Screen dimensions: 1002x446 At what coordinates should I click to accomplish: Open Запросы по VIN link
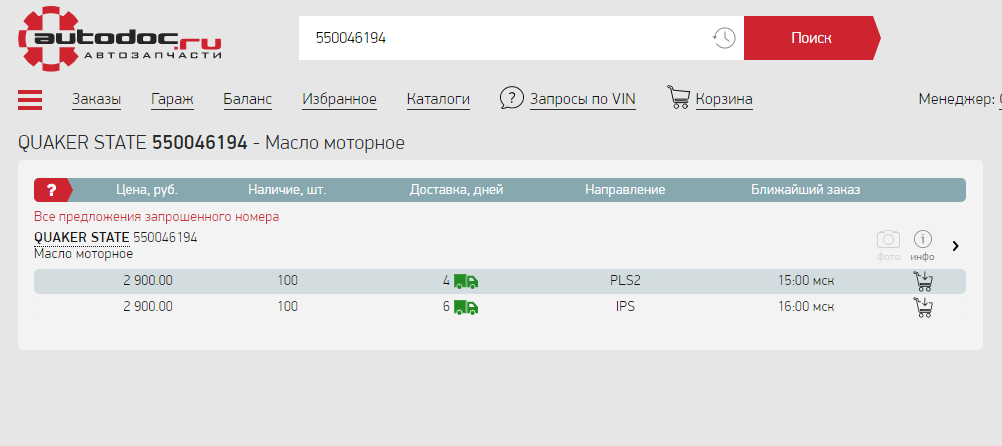(x=583, y=99)
